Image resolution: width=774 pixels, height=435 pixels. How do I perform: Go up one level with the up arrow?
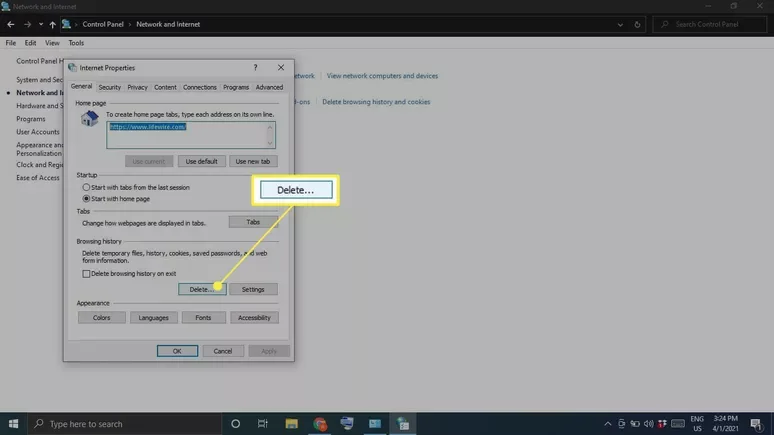pos(52,24)
